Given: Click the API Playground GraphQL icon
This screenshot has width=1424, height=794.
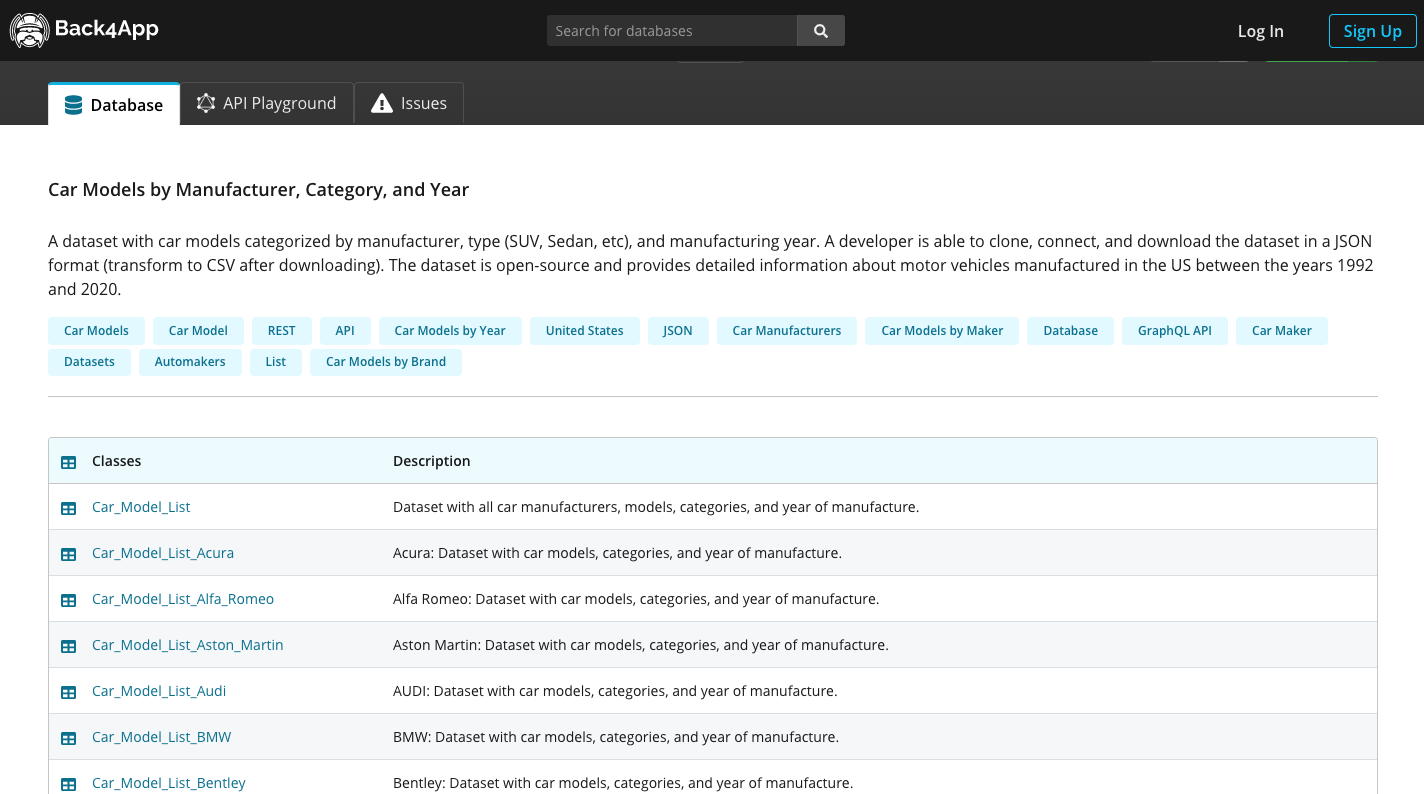Looking at the screenshot, I should (206, 103).
